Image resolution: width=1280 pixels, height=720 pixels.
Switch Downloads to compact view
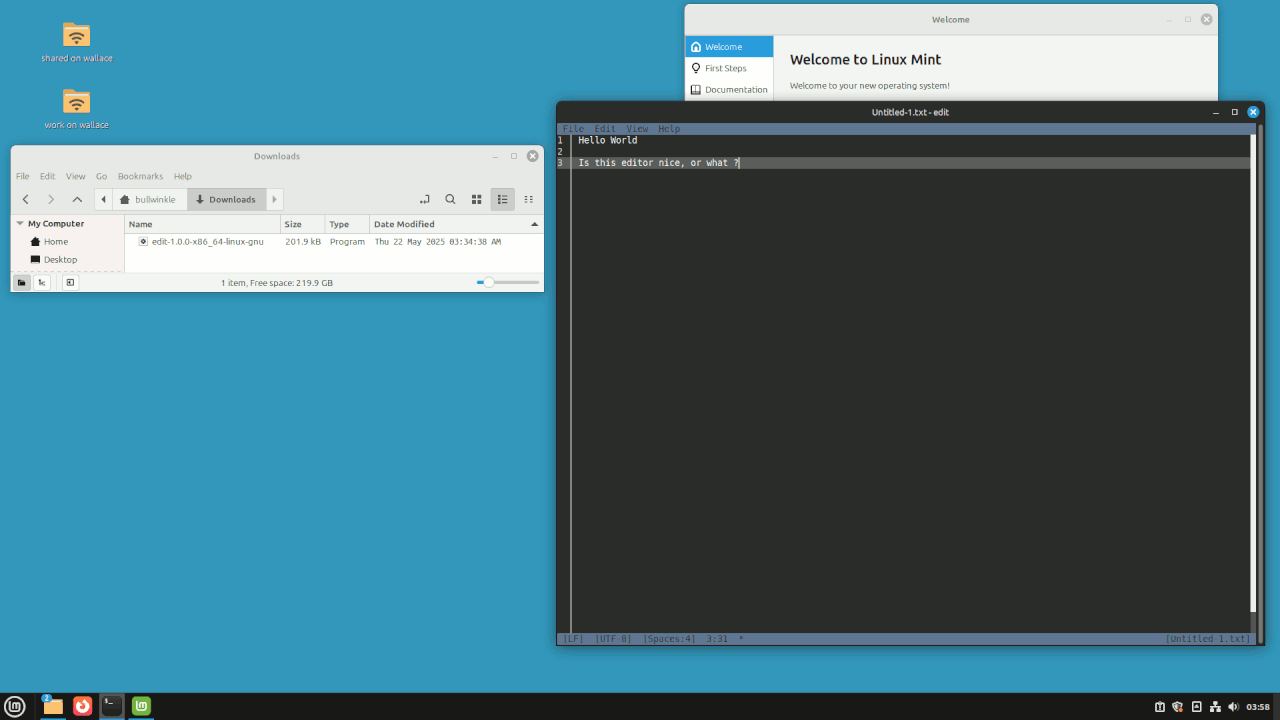(529, 199)
